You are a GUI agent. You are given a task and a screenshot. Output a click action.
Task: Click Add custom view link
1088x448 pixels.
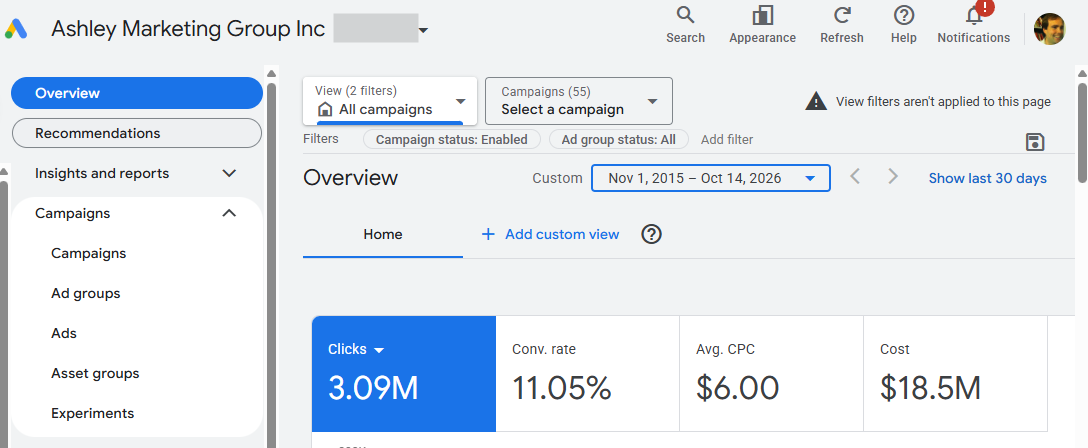point(561,234)
